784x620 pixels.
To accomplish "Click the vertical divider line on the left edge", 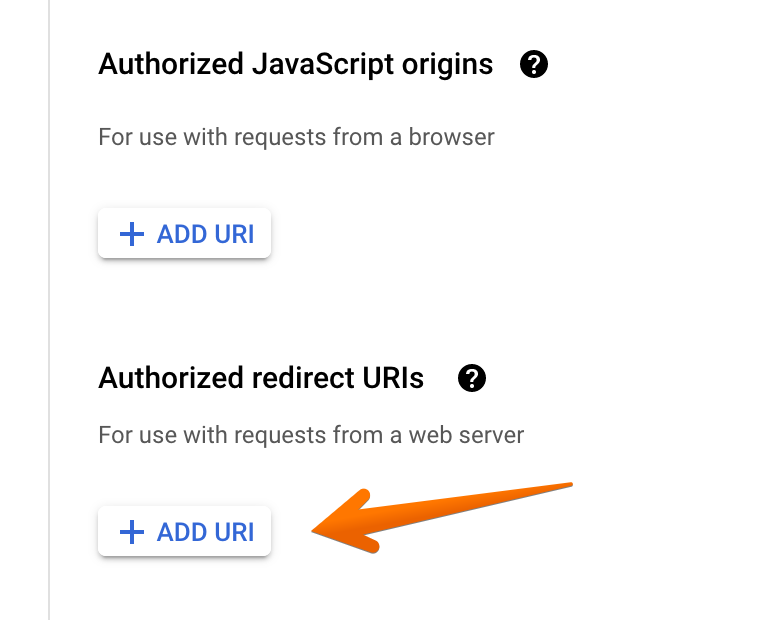I will [x=49, y=310].
